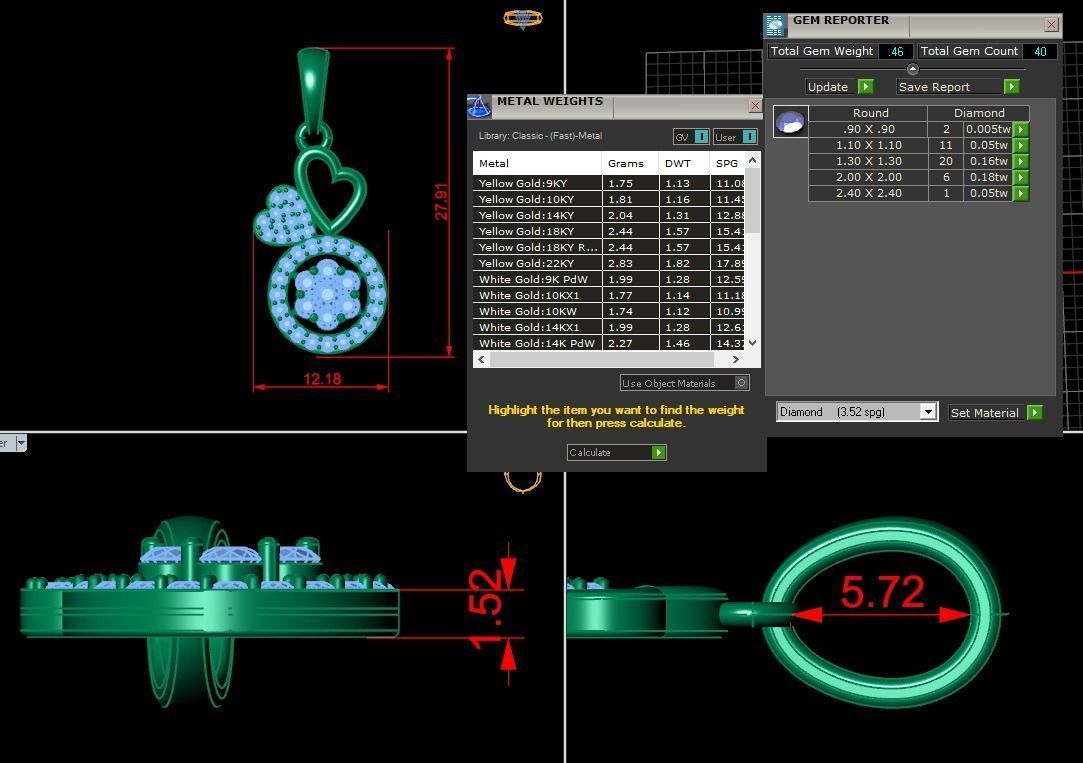Click the Metal Weights panel icon
This screenshot has width=1083, height=763.
coord(479,106)
